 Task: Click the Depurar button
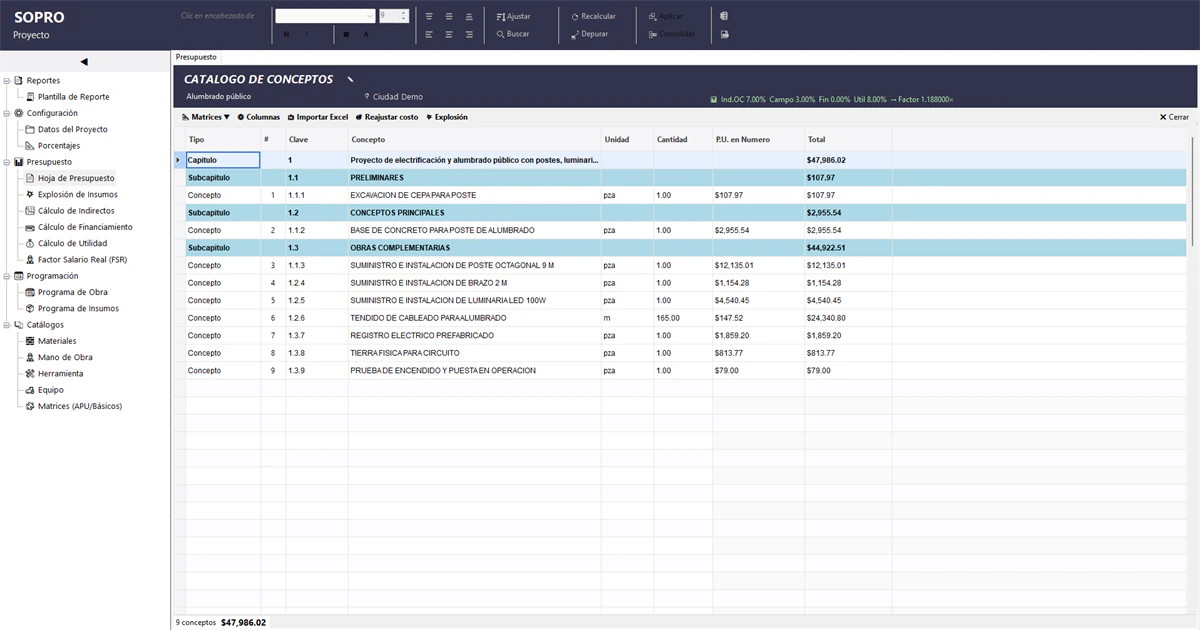tap(589, 34)
